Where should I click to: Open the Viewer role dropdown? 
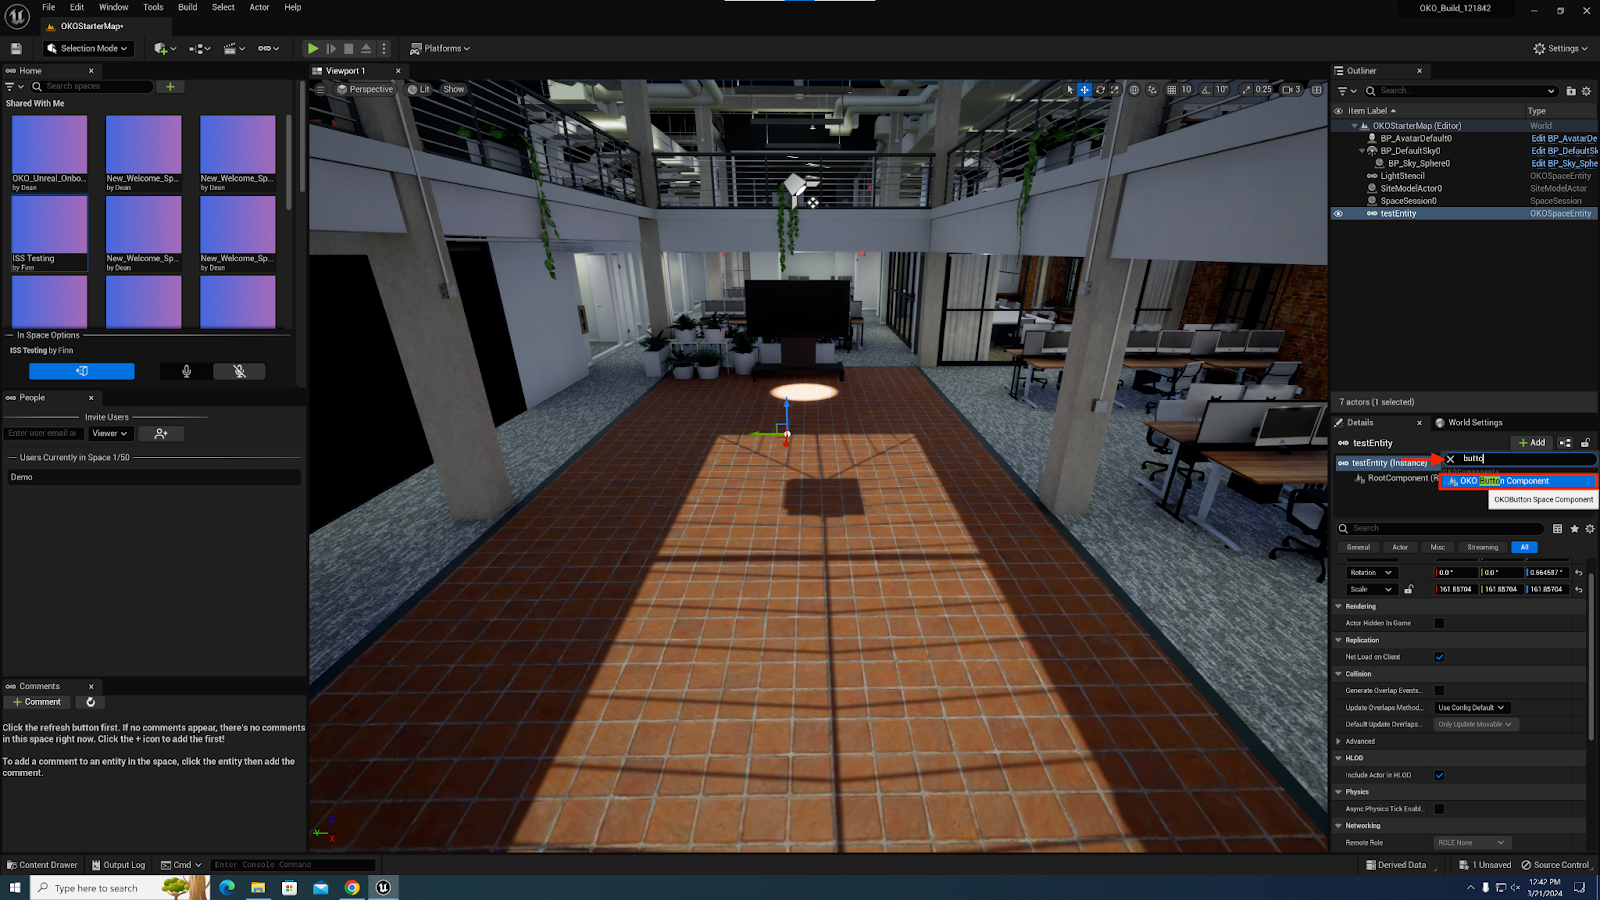point(110,433)
